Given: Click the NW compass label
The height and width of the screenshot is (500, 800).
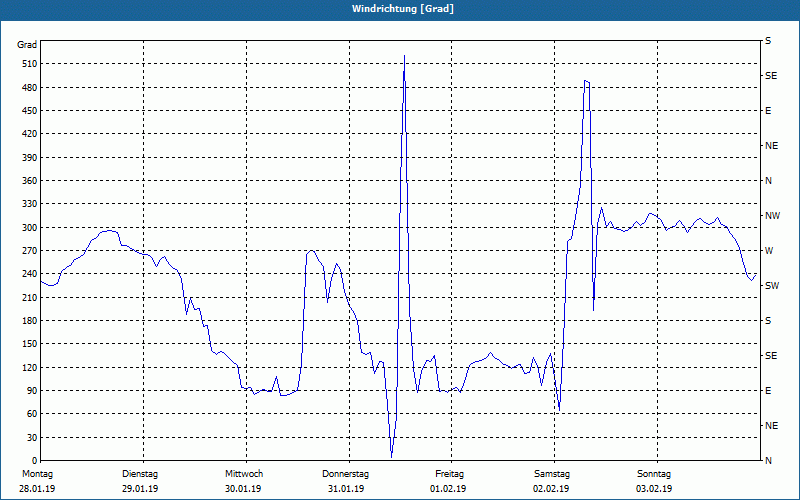Looking at the screenshot, I should [772, 216].
